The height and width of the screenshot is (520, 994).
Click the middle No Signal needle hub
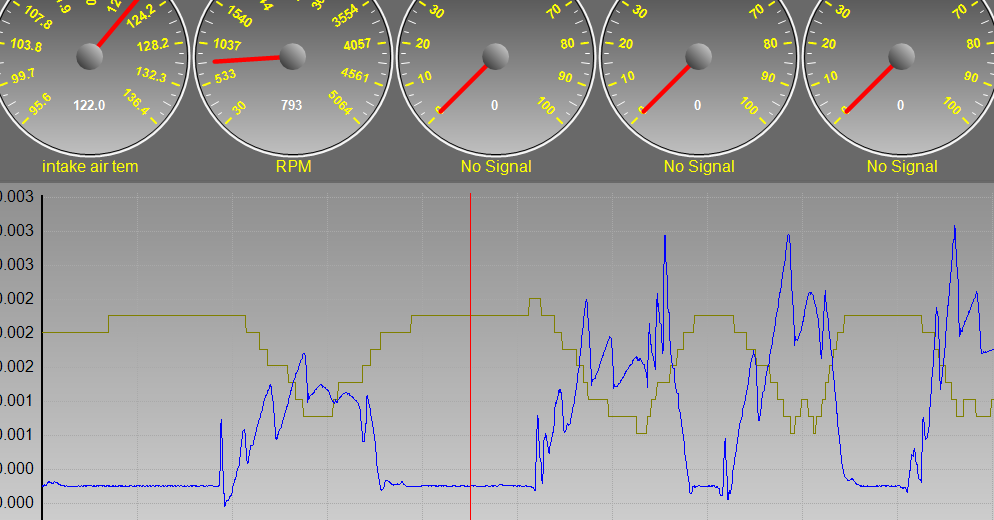(699, 56)
